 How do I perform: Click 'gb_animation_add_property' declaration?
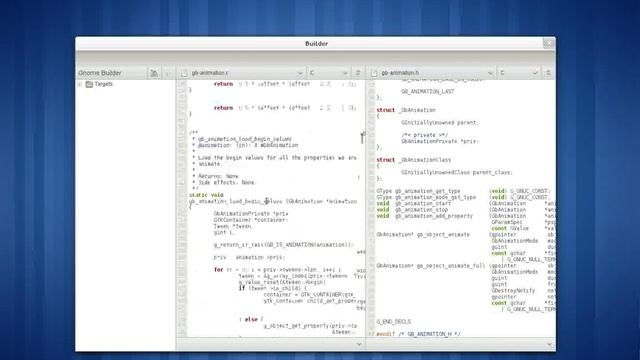pos(433,216)
